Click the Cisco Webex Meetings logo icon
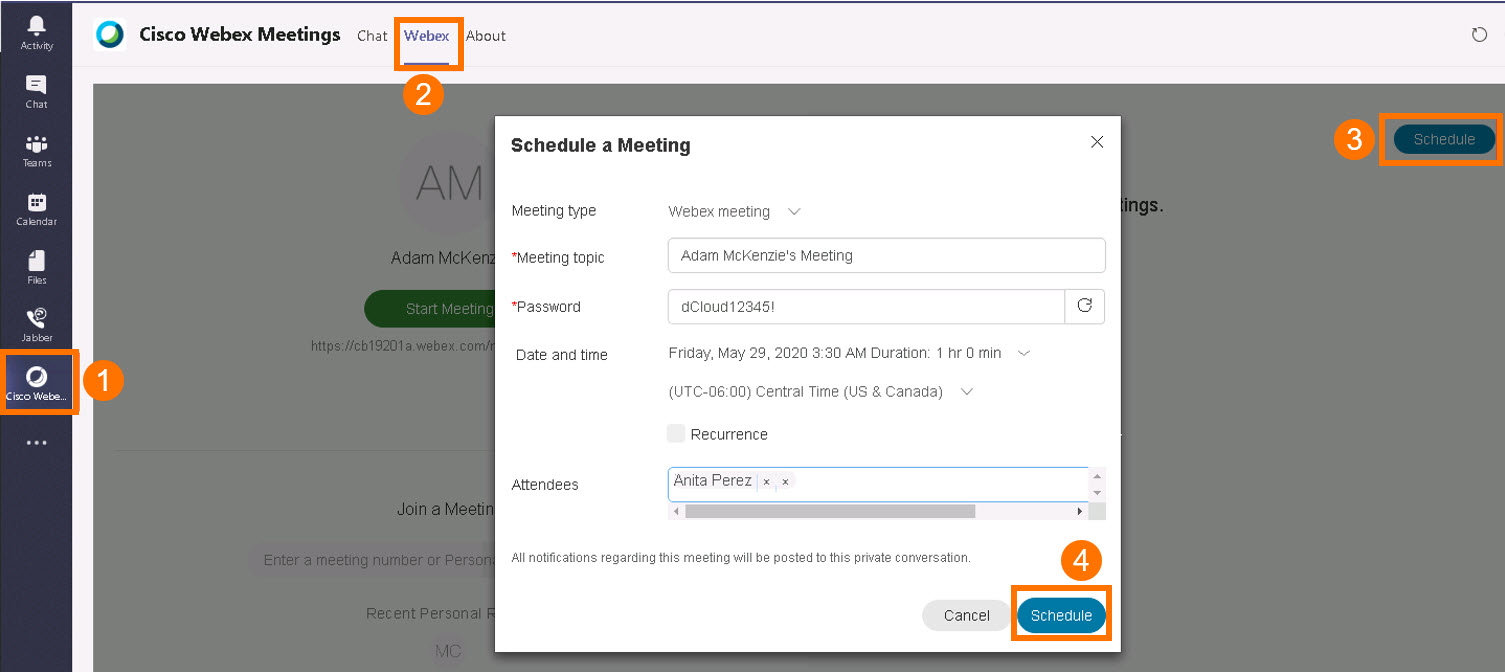The height and width of the screenshot is (672, 1505). click(x=109, y=35)
